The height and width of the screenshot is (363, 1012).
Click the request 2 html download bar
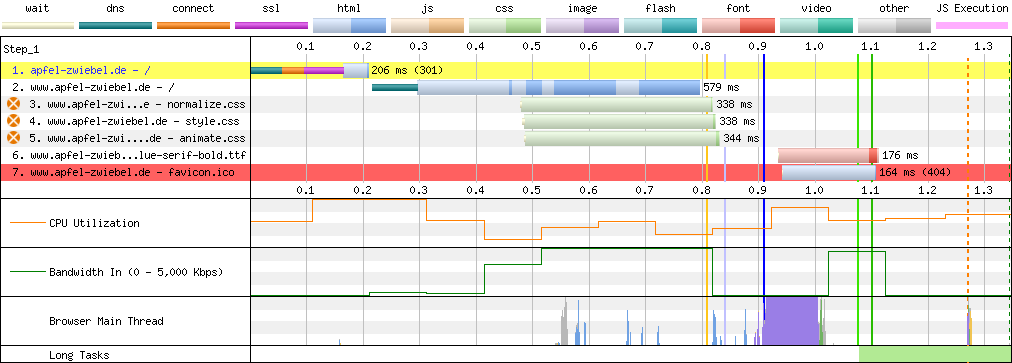pos(558,87)
